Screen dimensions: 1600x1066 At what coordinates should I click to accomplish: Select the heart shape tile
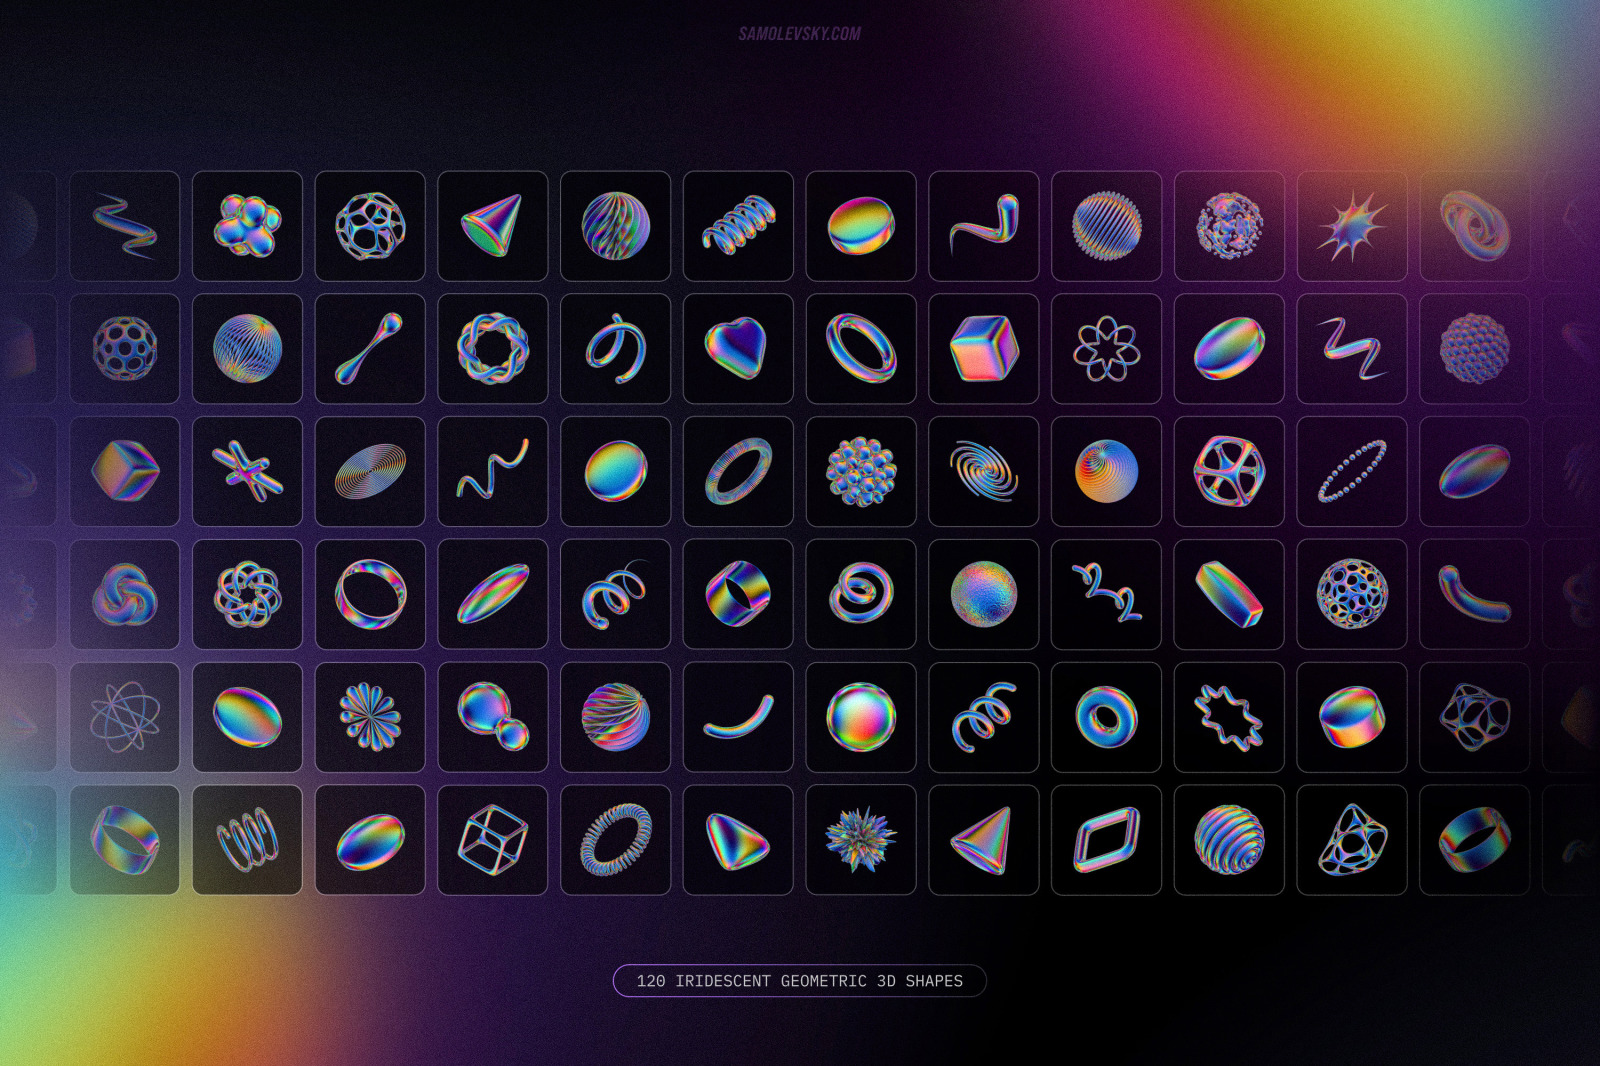click(738, 349)
